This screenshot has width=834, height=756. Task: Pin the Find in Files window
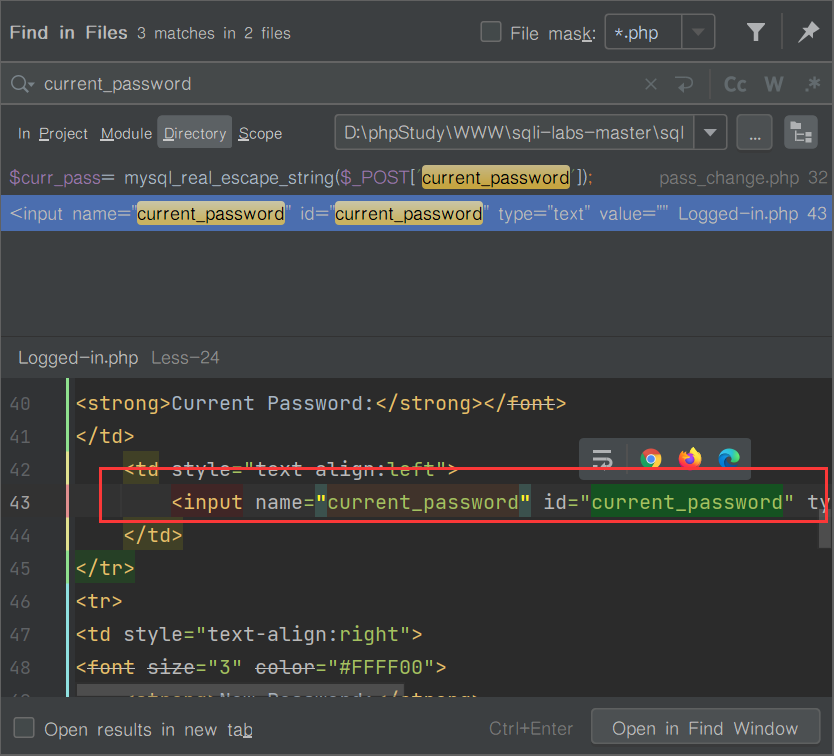tap(808, 32)
